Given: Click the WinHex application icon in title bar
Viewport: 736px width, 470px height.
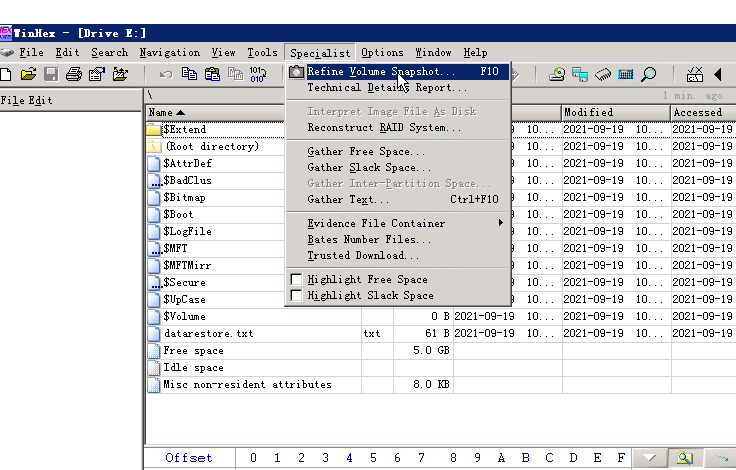Looking at the screenshot, I should [6, 33].
